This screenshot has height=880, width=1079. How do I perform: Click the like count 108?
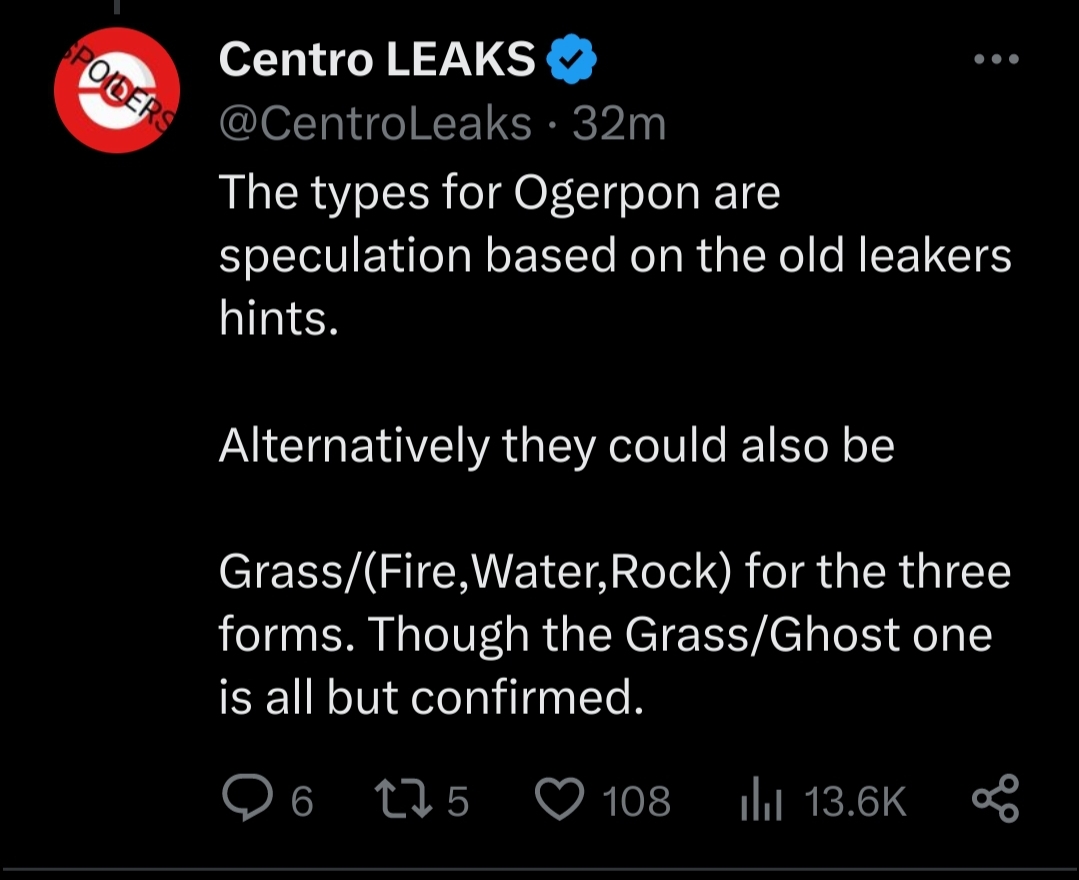637,801
